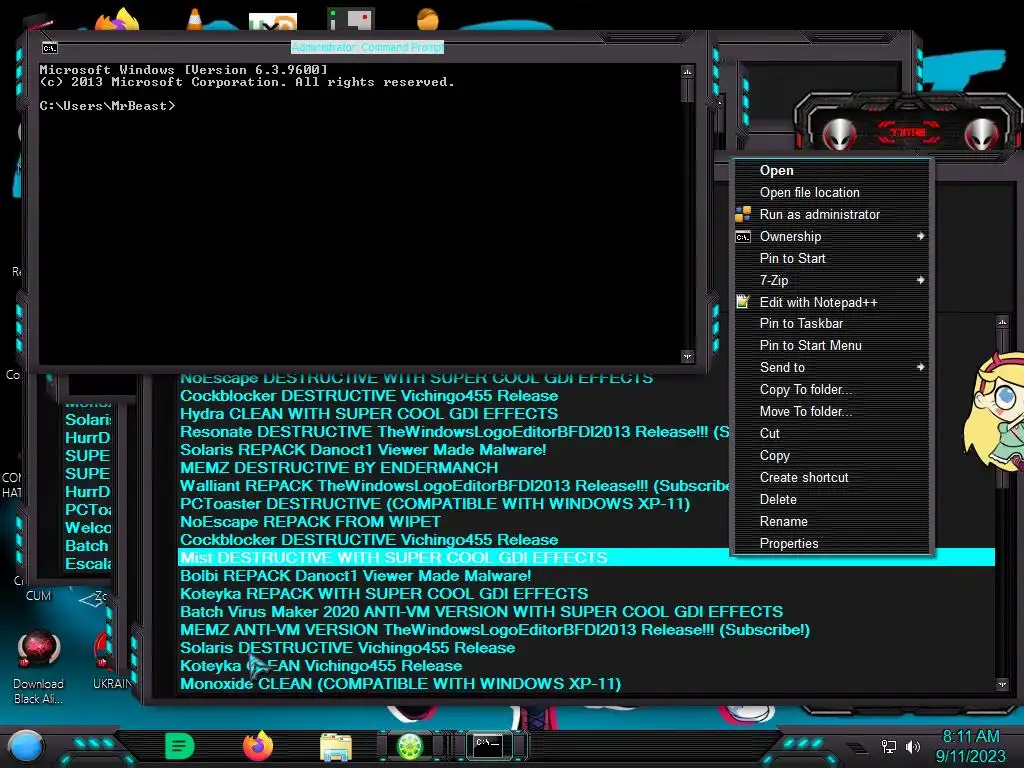This screenshot has width=1024, height=768.
Task: Select NoEscape REPACK FROM WIPET
Action: click(x=310, y=522)
